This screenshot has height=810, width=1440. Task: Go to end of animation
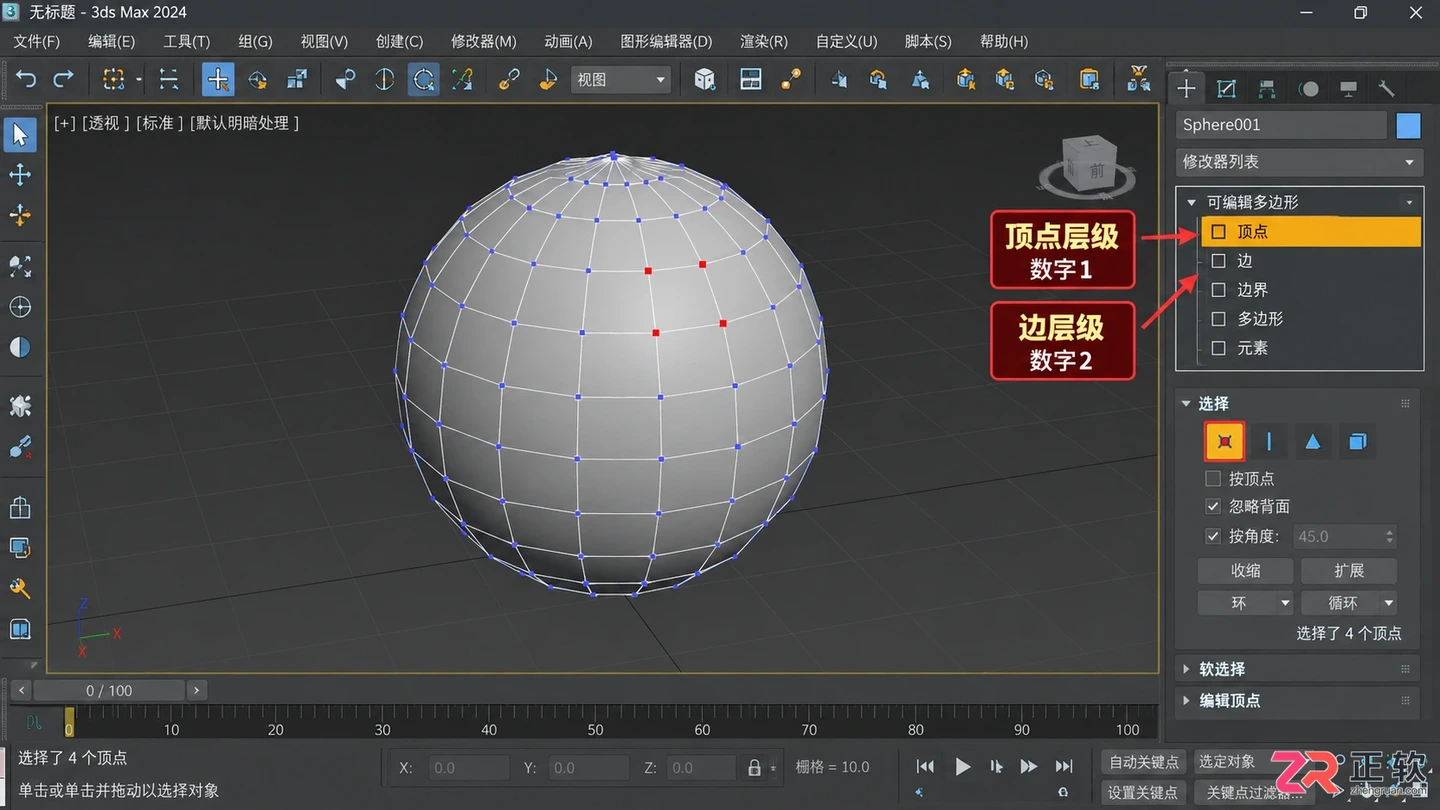(1064, 767)
